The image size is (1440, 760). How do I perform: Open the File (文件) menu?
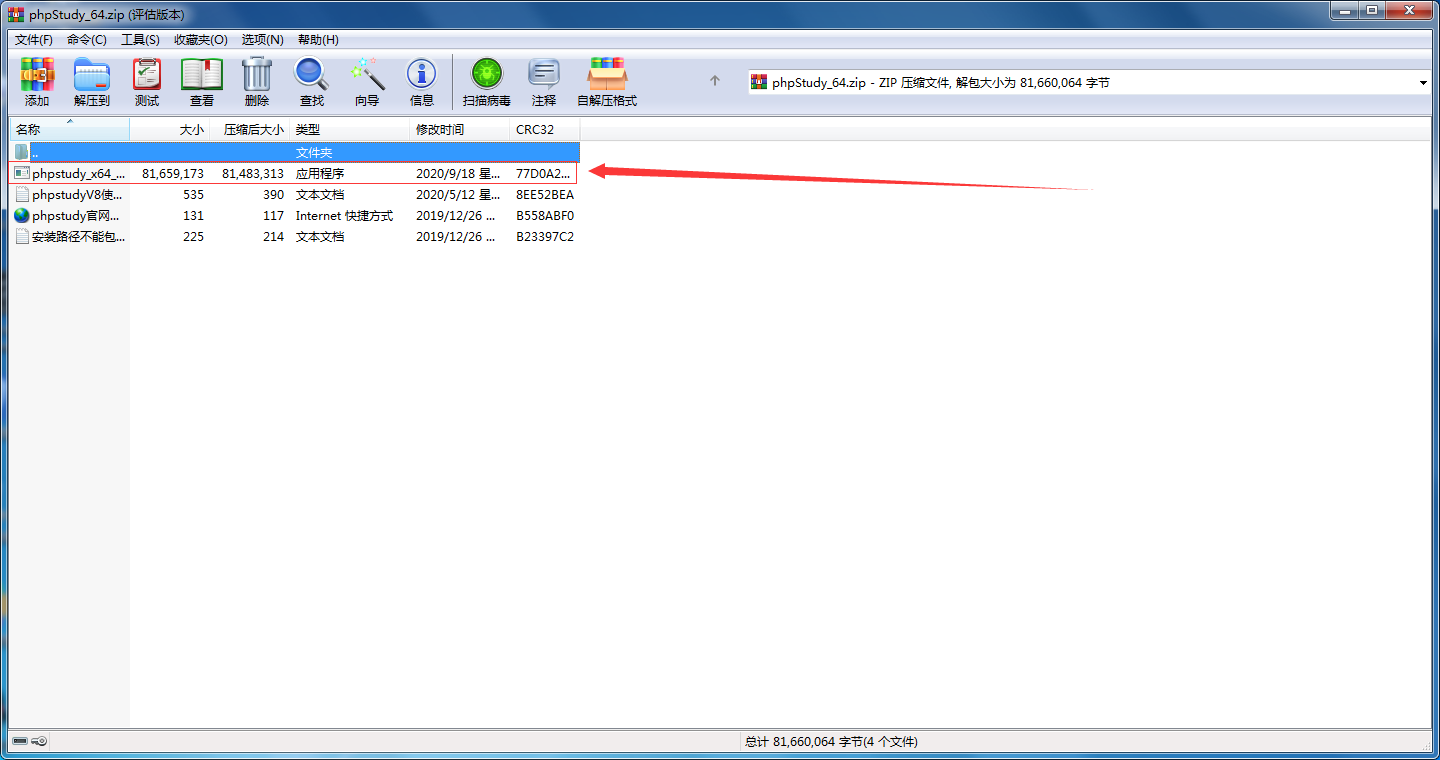click(x=34, y=40)
